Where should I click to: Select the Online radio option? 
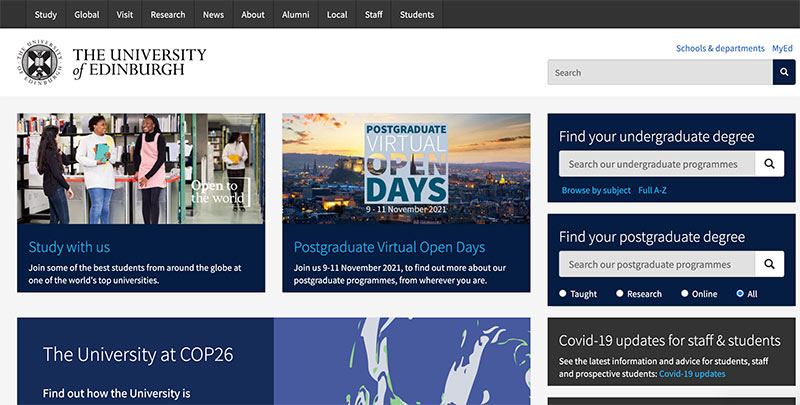pyautogui.click(x=685, y=293)
